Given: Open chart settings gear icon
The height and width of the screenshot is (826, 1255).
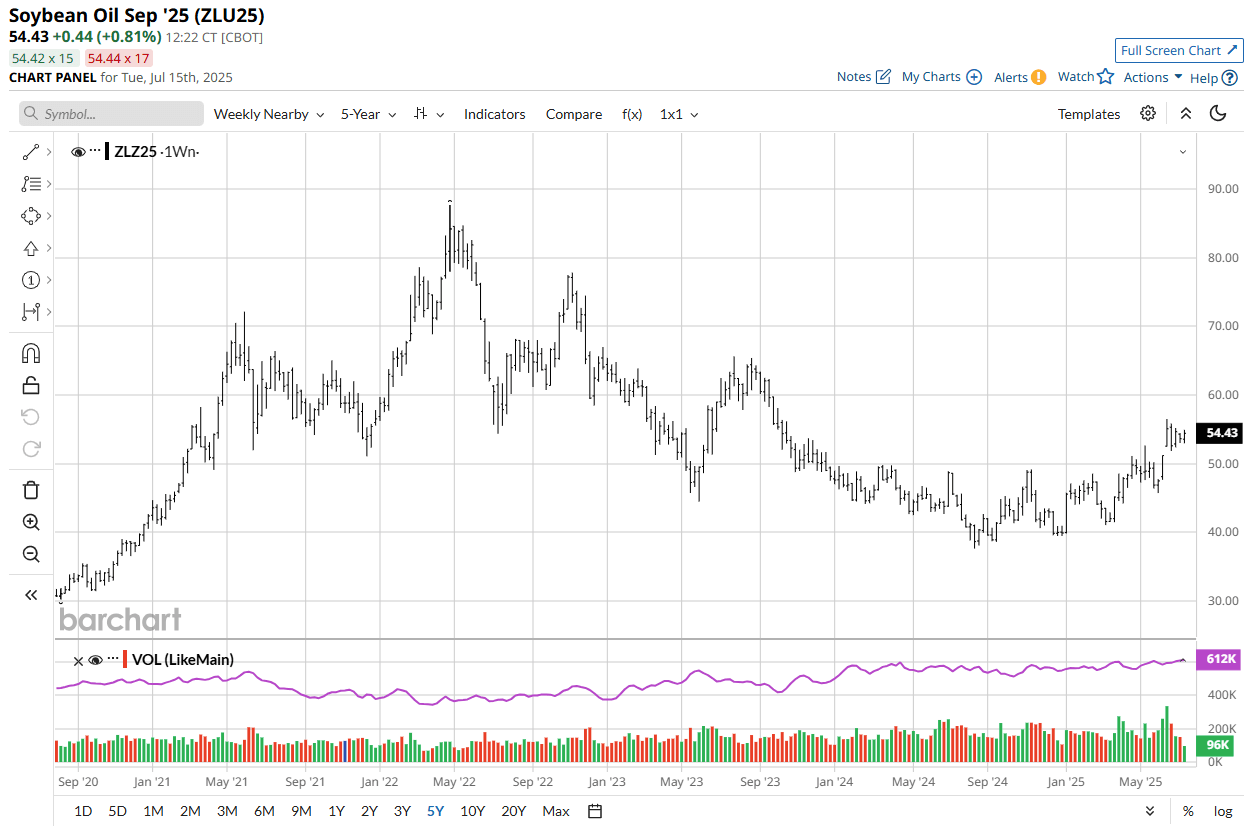Looking at the screenshot, I should tap(1148, 114).
